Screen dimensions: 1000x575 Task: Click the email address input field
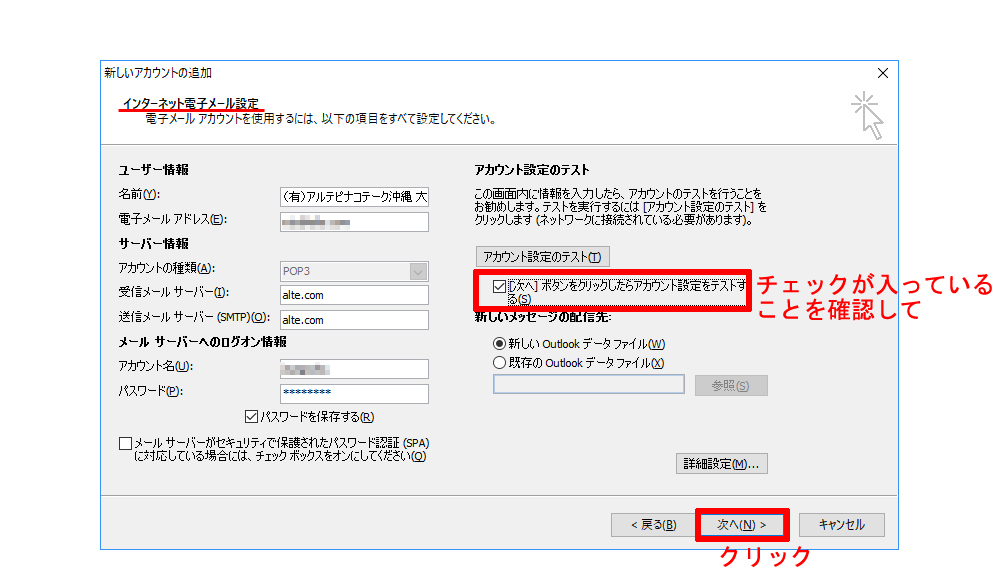[x=354, y=221]
